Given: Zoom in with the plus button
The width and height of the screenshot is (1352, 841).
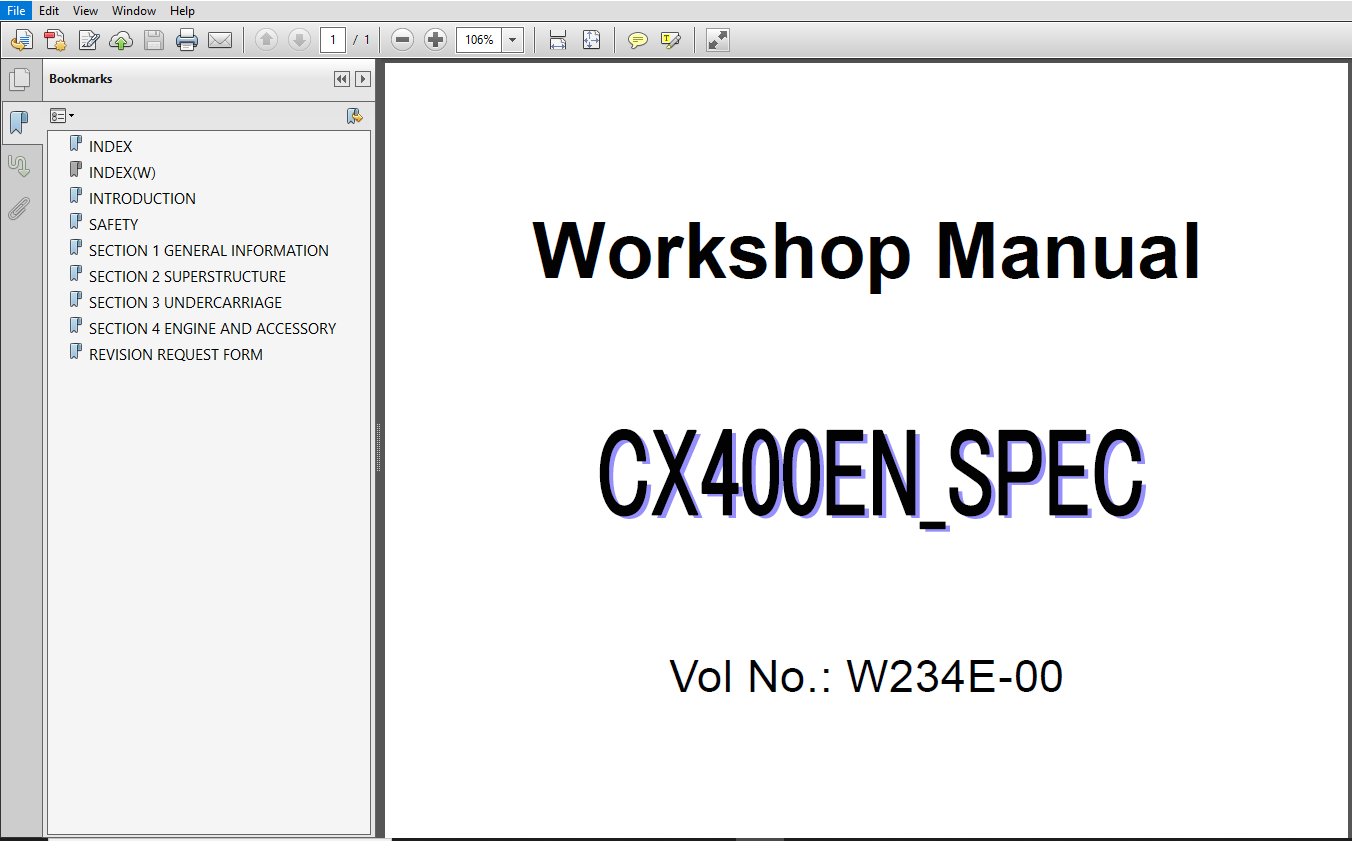Looking at the screenshot, I should click(x=435, y=40).
